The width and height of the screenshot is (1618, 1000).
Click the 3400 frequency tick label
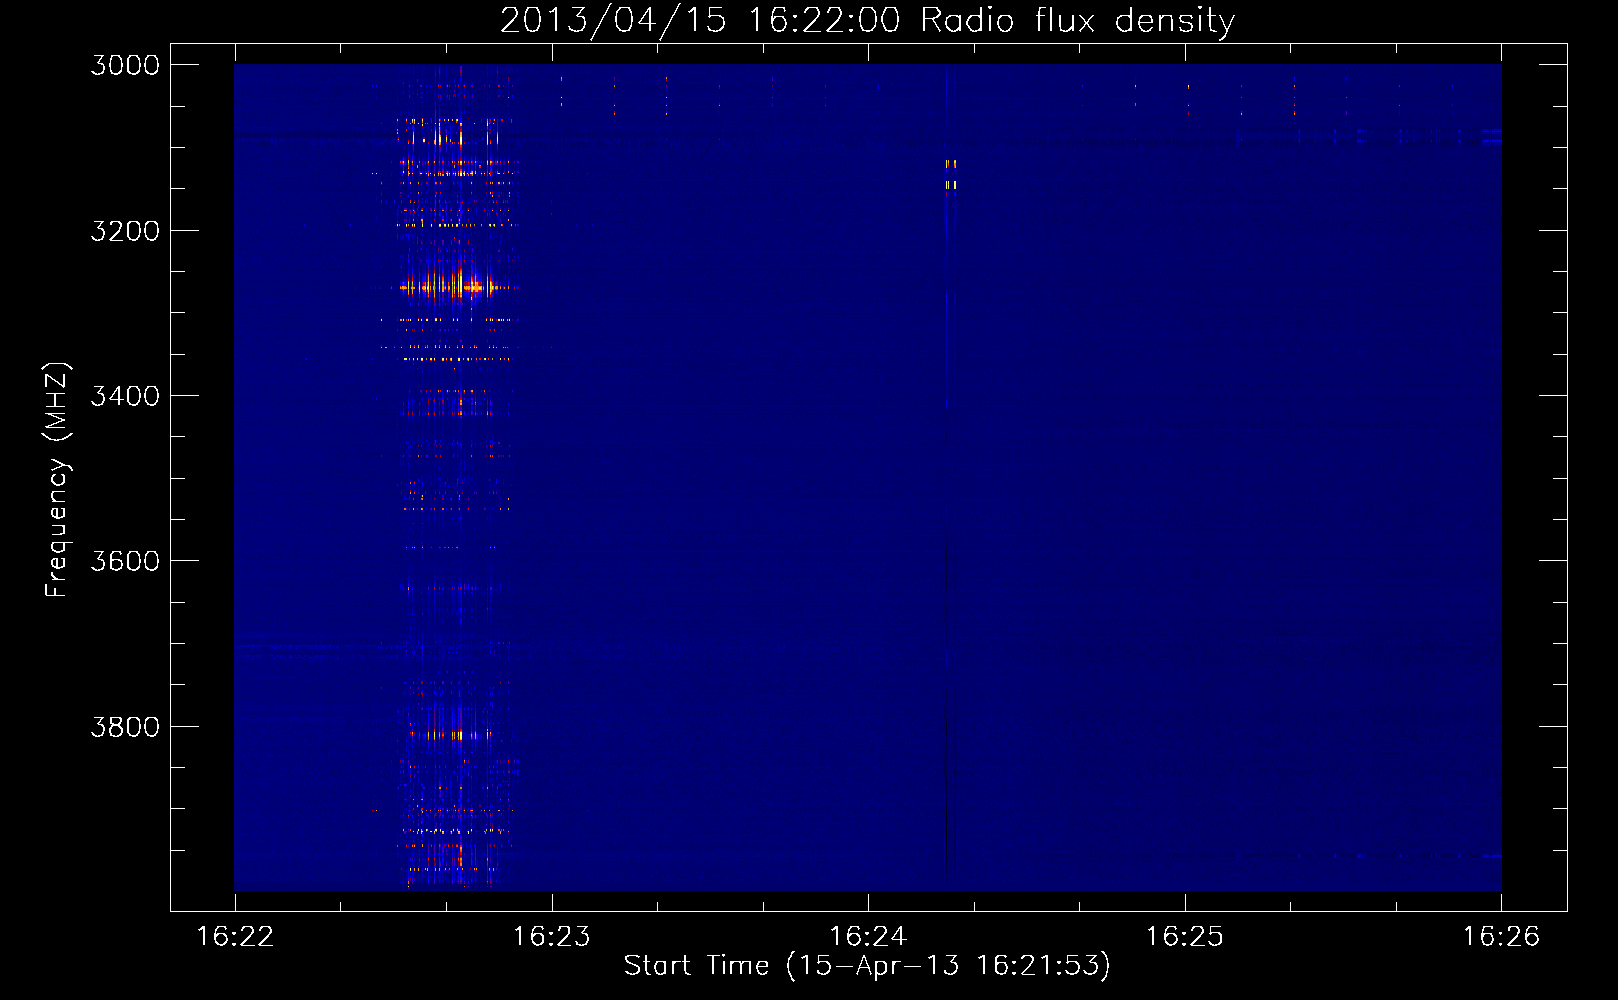click(x=125, y=396)
